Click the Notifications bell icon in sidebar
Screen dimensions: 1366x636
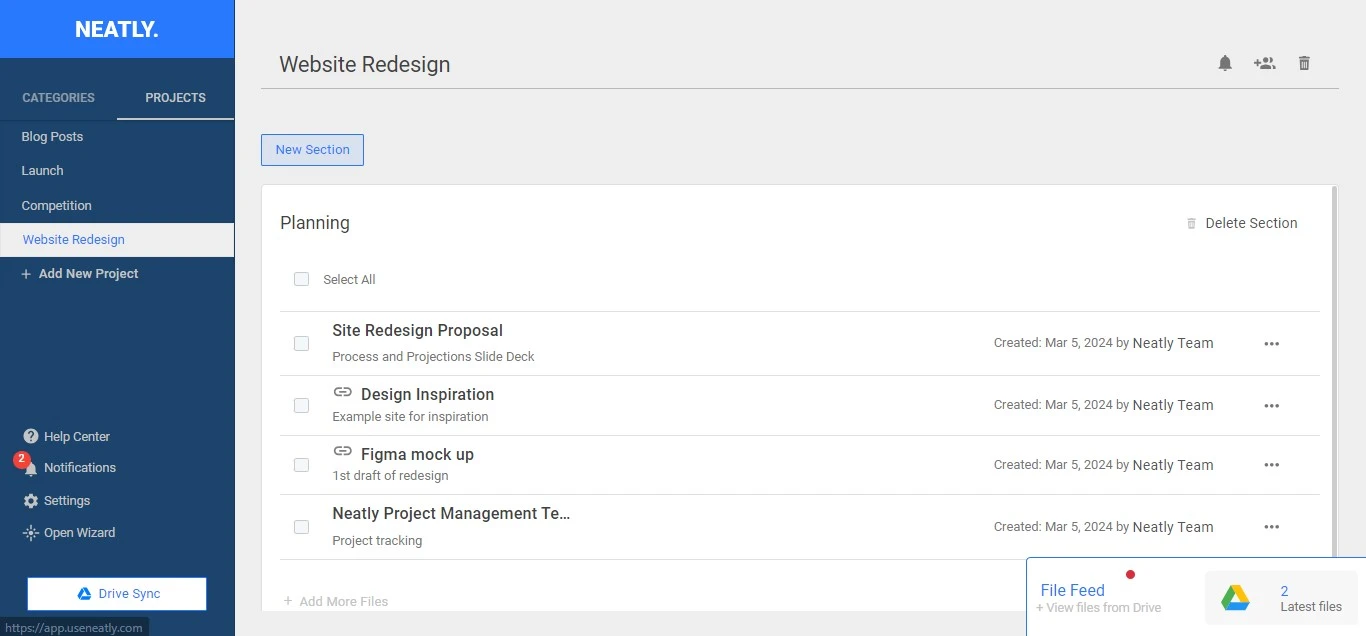[31, 468]
